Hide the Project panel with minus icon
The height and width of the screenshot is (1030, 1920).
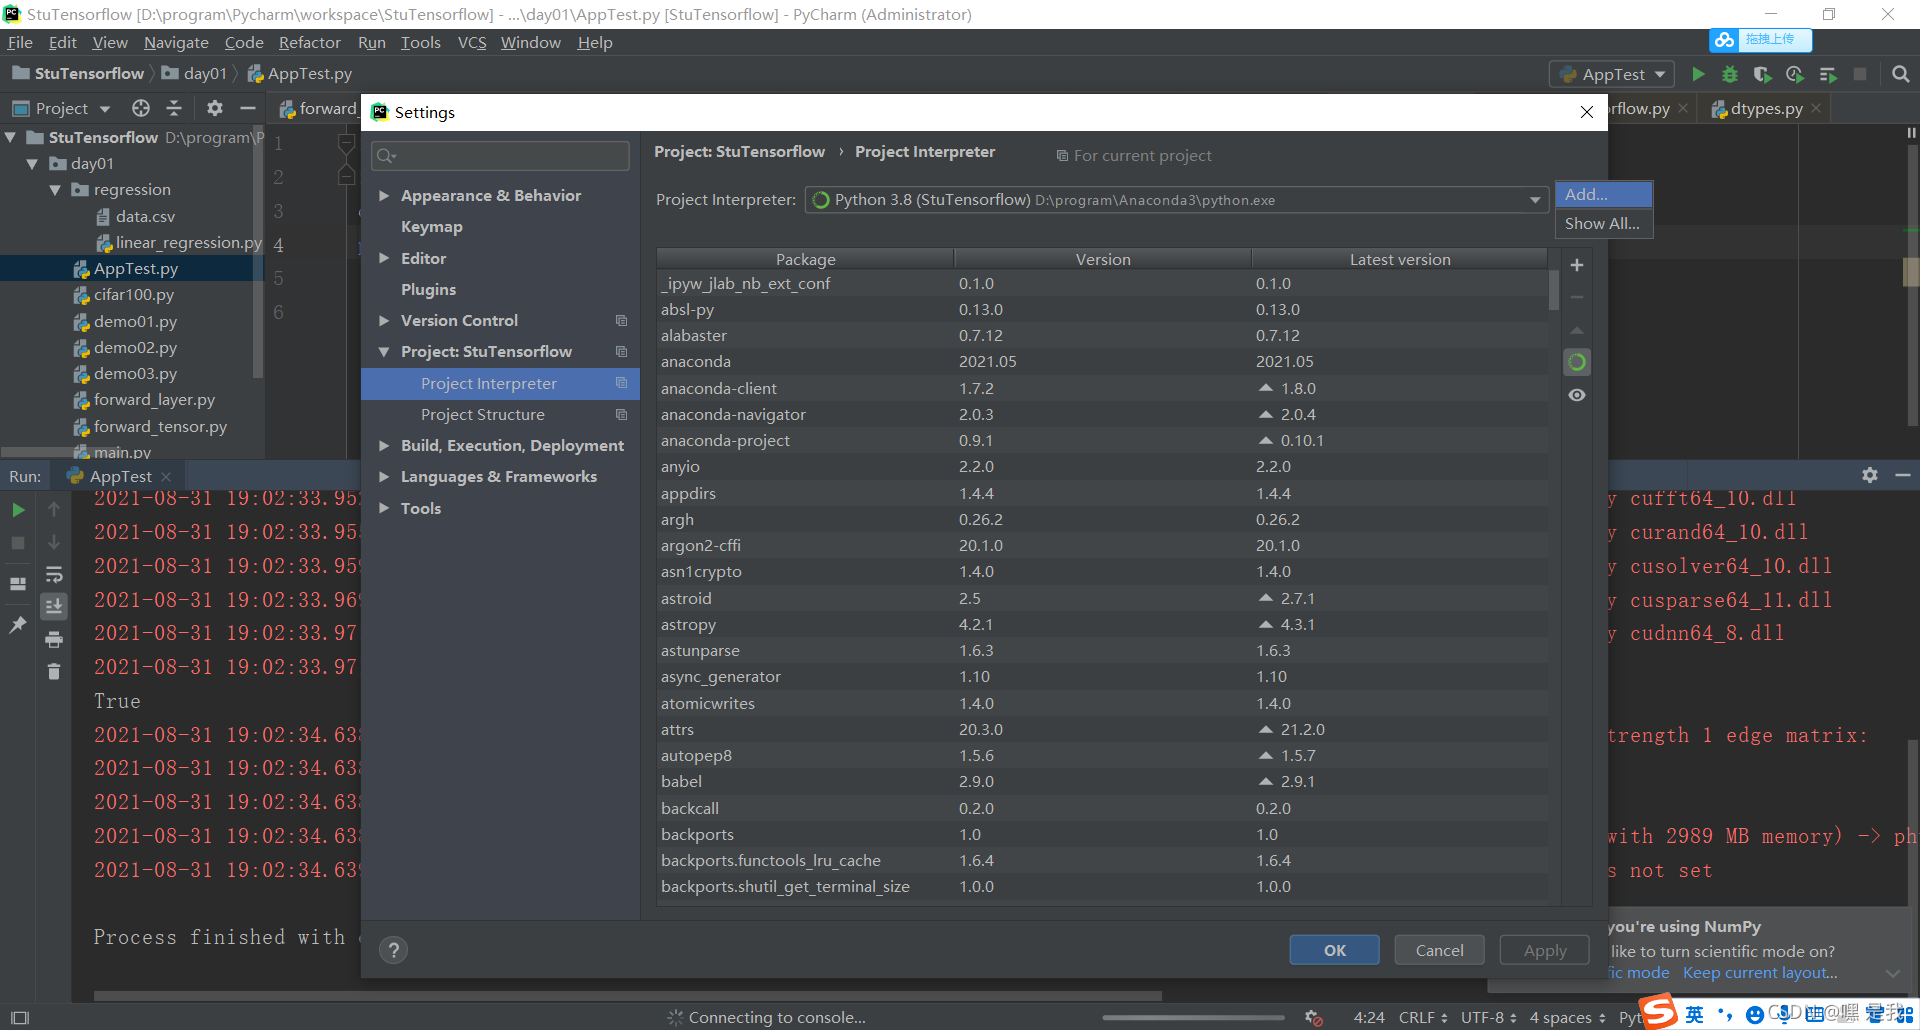pyautogui.click(x=248, y=108)
